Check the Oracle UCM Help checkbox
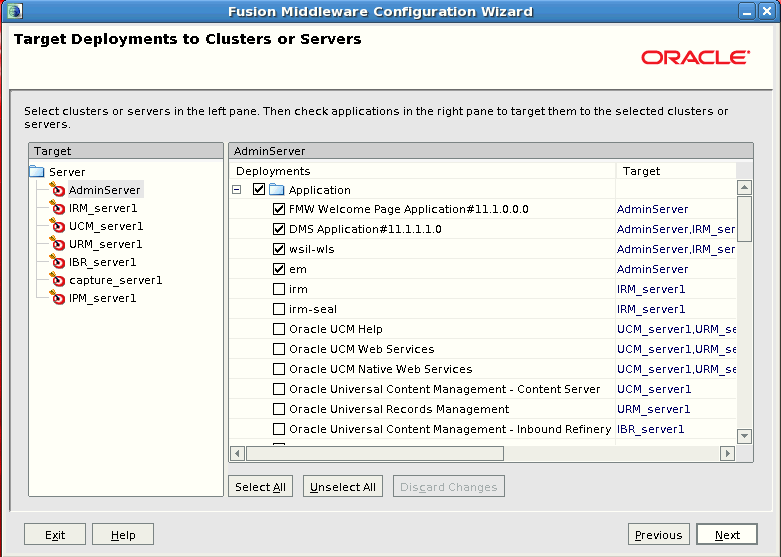The image size is (781, 557). point(279,329)
